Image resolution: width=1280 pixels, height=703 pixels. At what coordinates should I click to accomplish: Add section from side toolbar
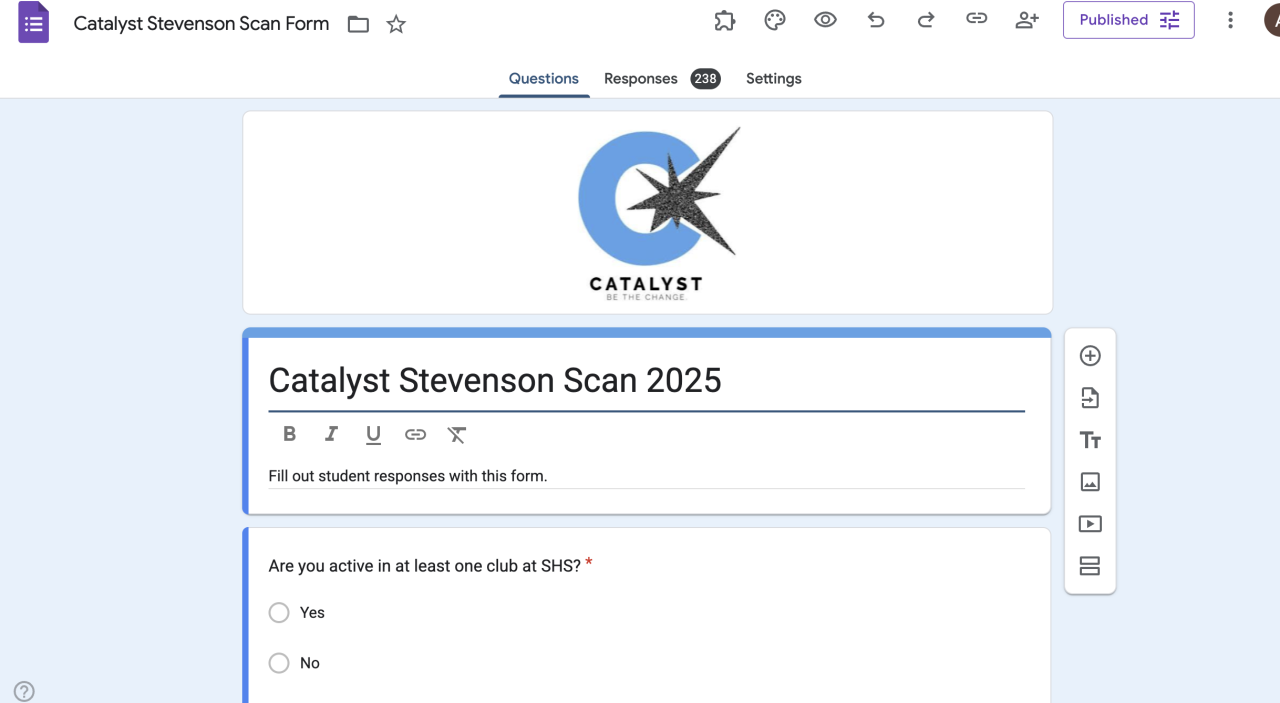click(x=1090, y=566)
